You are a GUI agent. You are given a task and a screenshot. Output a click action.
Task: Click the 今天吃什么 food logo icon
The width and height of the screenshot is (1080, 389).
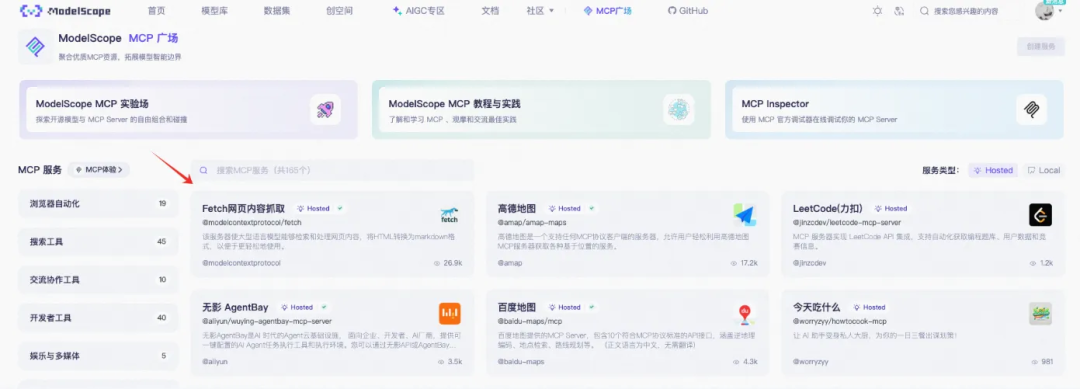tap(1040, 314)
